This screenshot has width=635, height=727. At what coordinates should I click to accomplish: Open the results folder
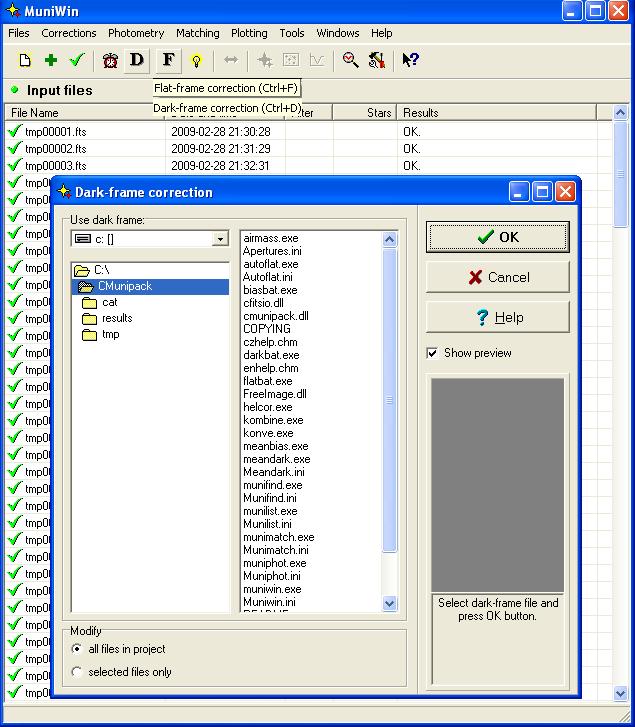coord(116,318)
